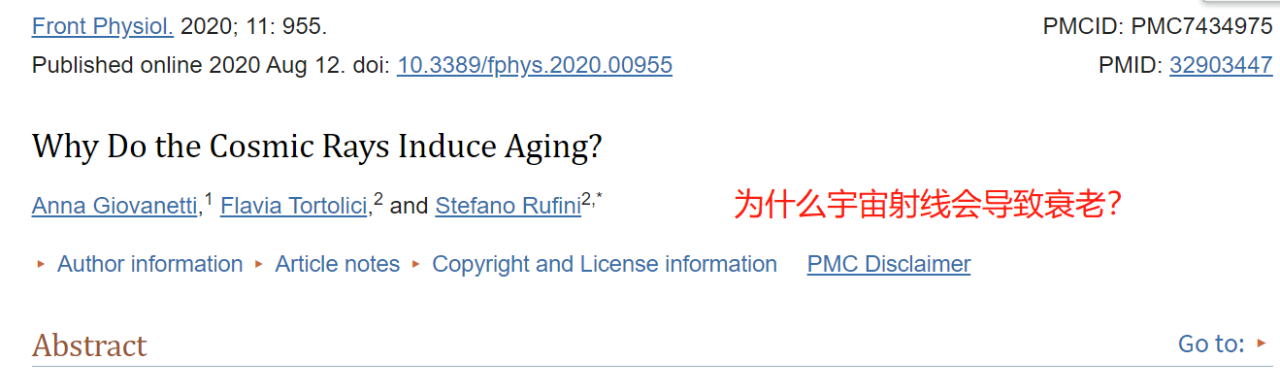Viewport: 1280px width, 389px height.
Task: Click the red Chinese translation text
Action: pos(927,205)
